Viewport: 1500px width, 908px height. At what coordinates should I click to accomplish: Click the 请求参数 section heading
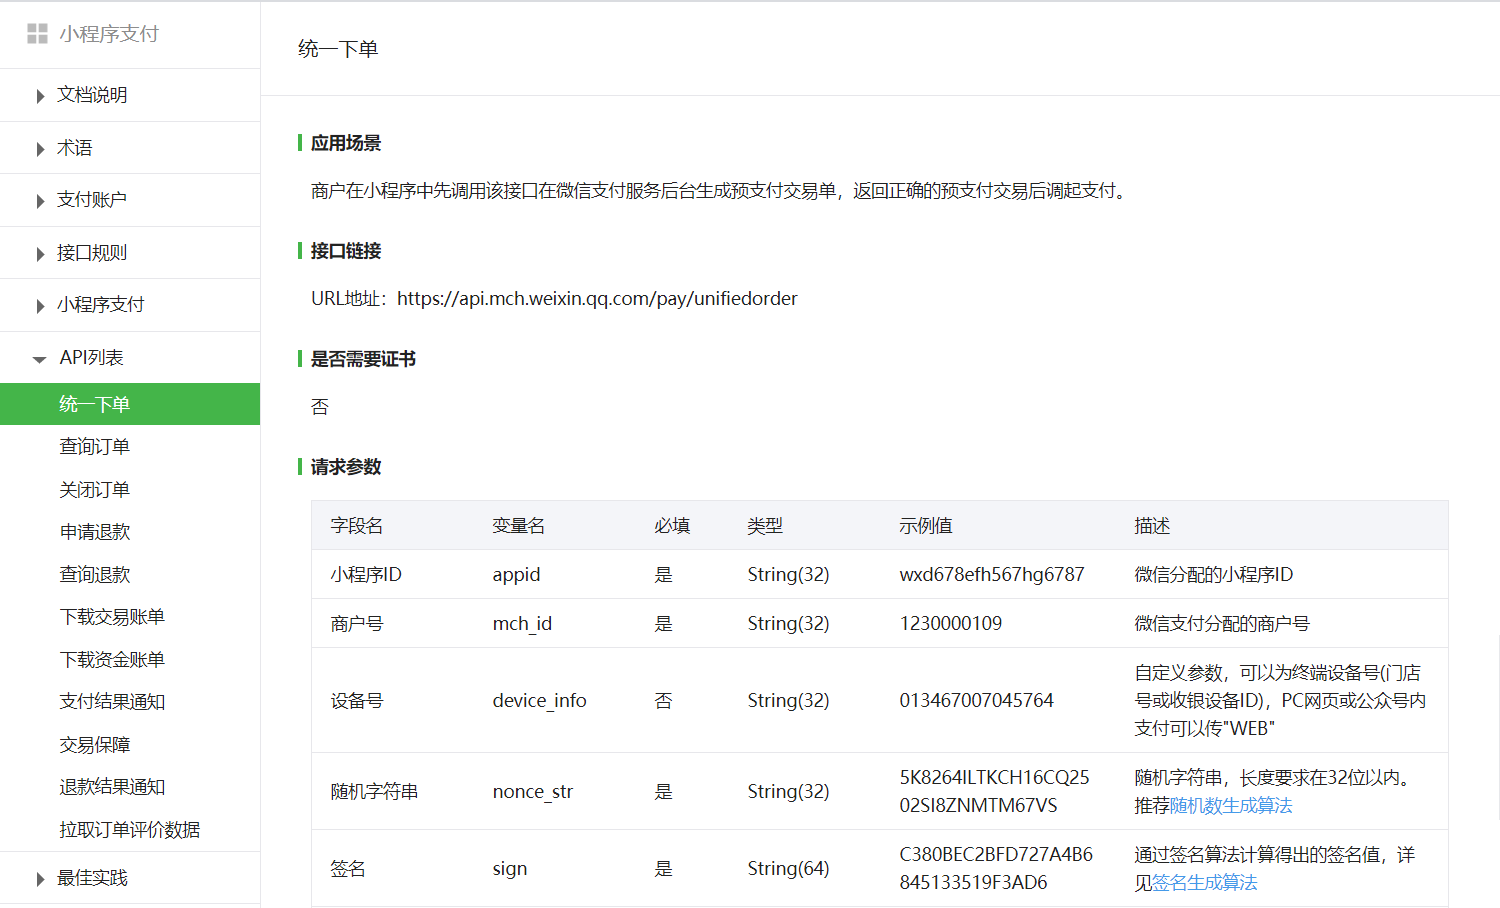tap(346, 467)
